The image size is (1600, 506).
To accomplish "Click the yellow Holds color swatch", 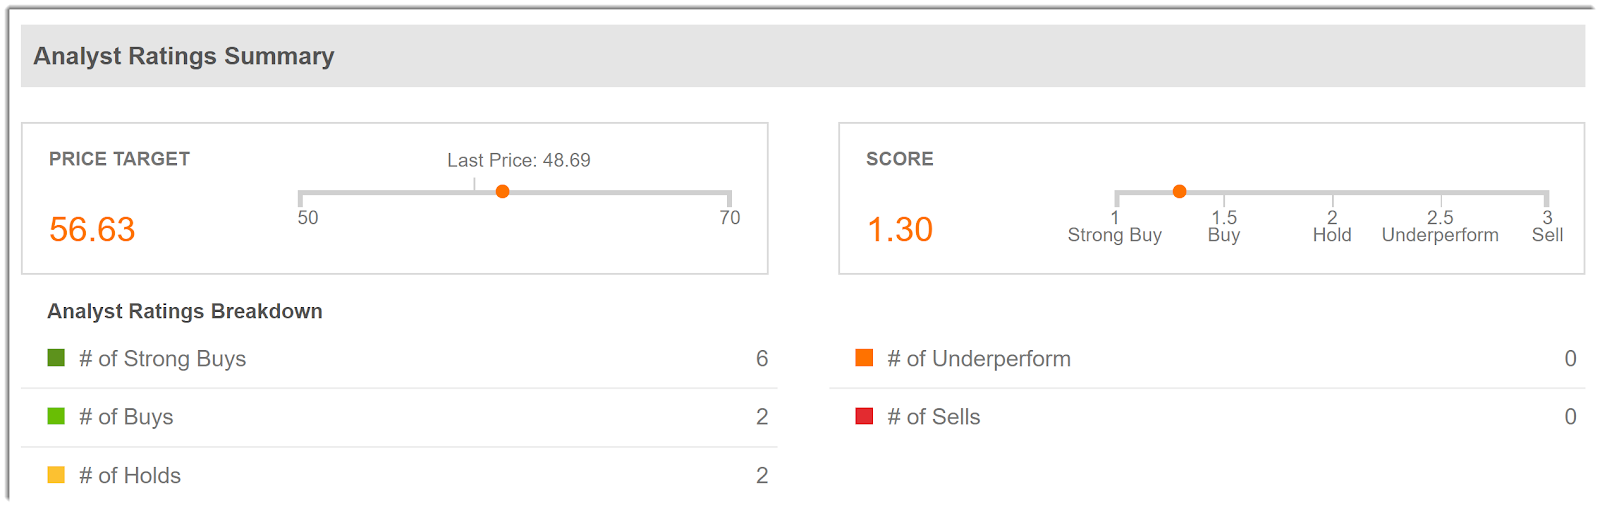I will [56, 475].
